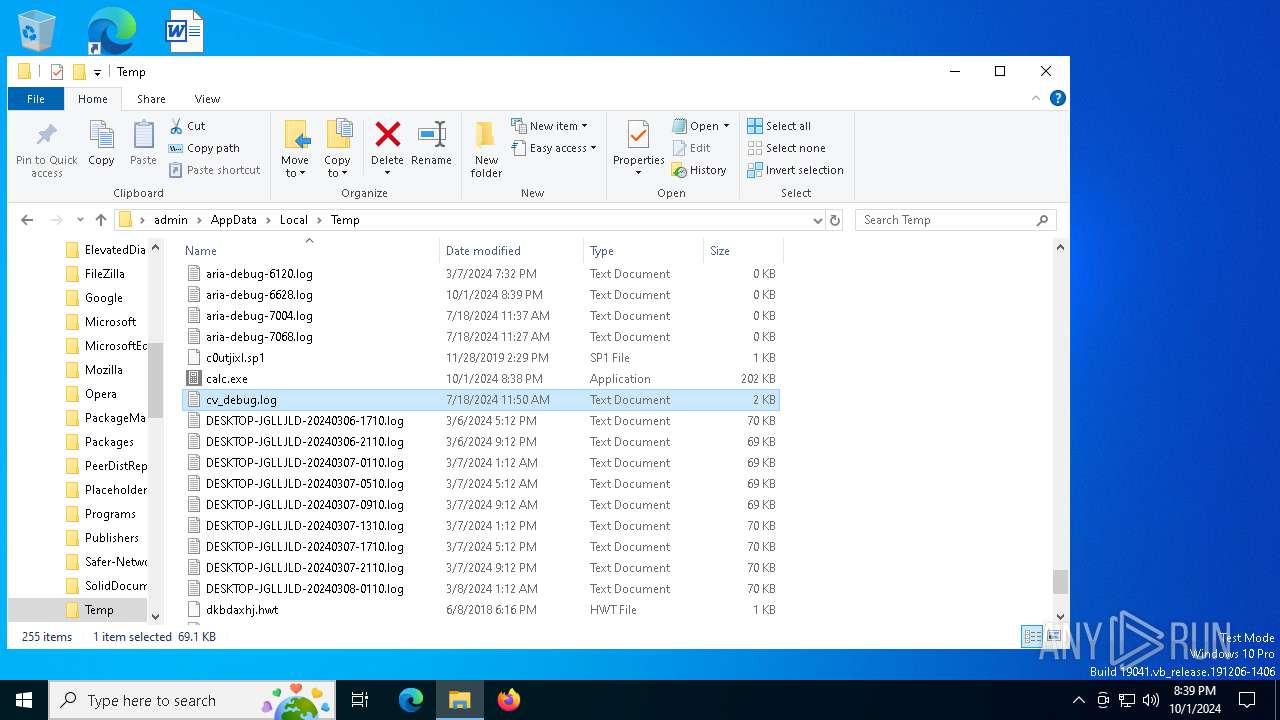Open FileZilla folder in navigation pane

click(x=104, y=274)
